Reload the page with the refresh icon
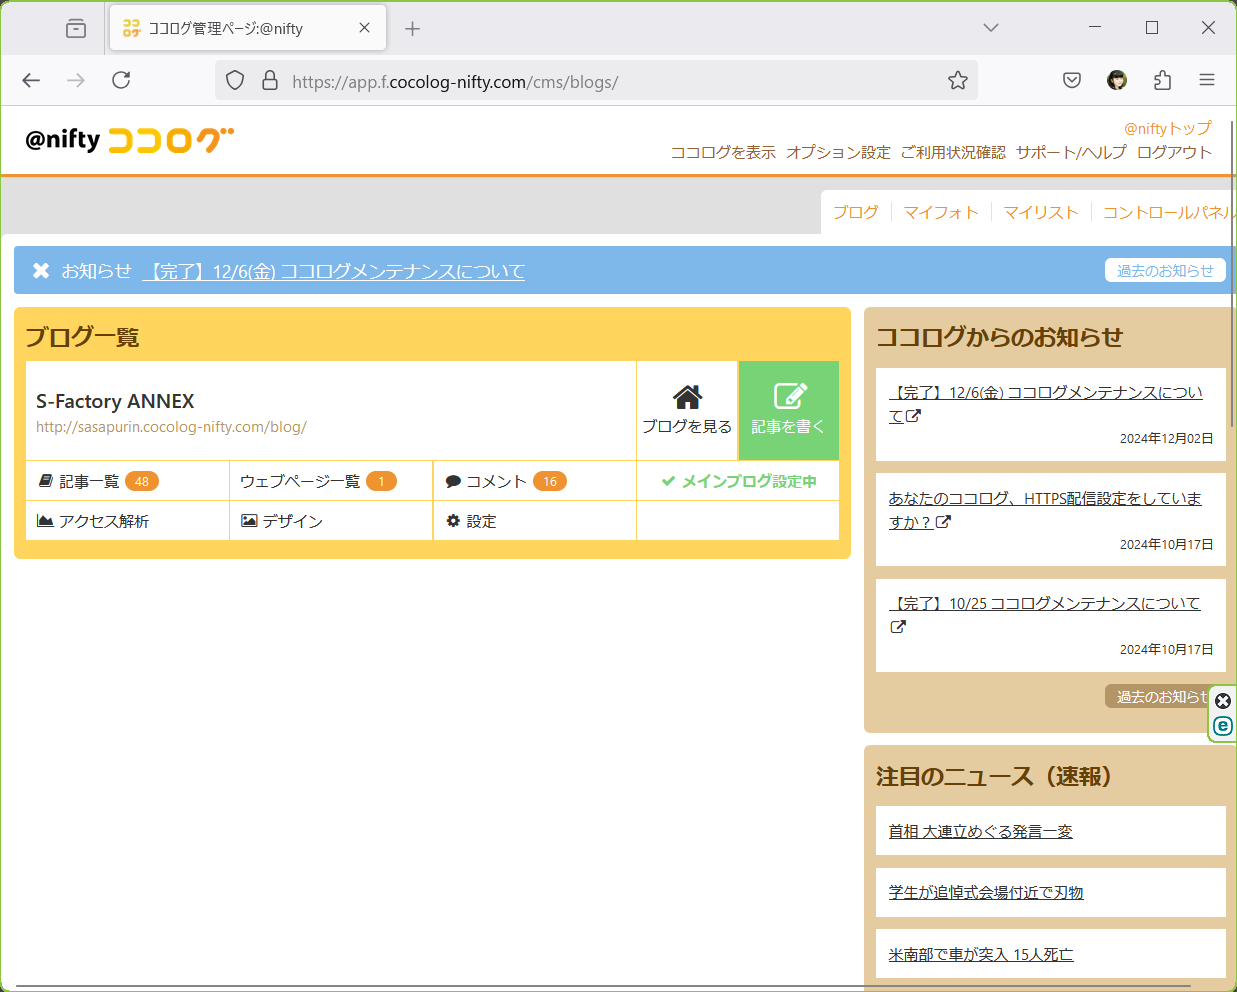 (121, 80)
